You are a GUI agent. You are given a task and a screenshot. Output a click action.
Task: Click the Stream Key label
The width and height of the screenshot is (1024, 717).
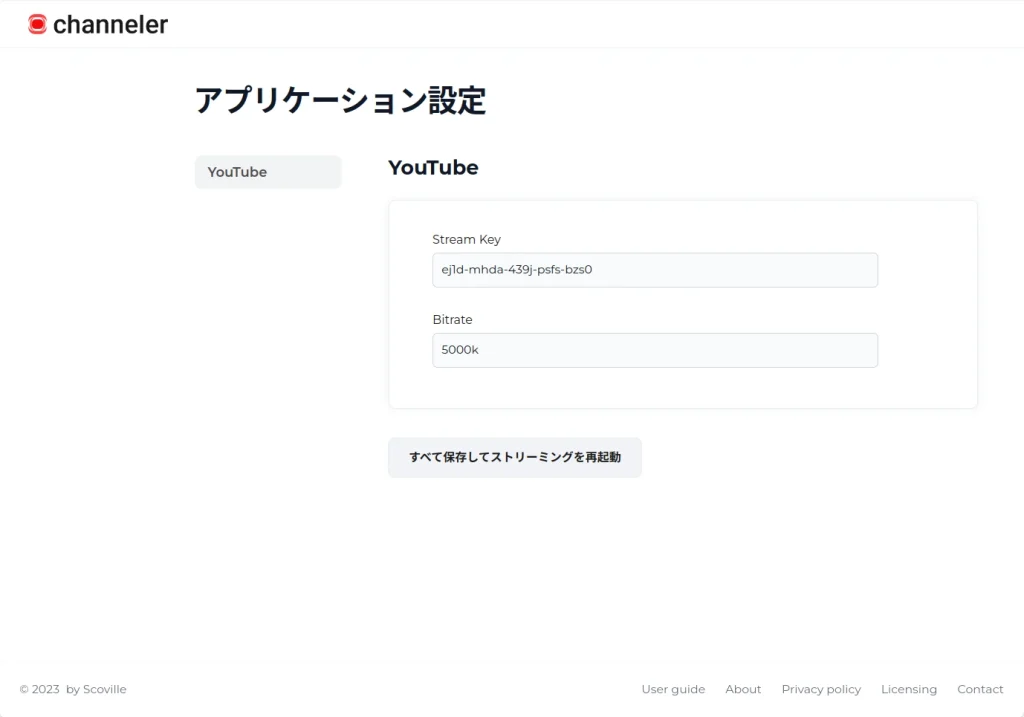click(466, 240)
